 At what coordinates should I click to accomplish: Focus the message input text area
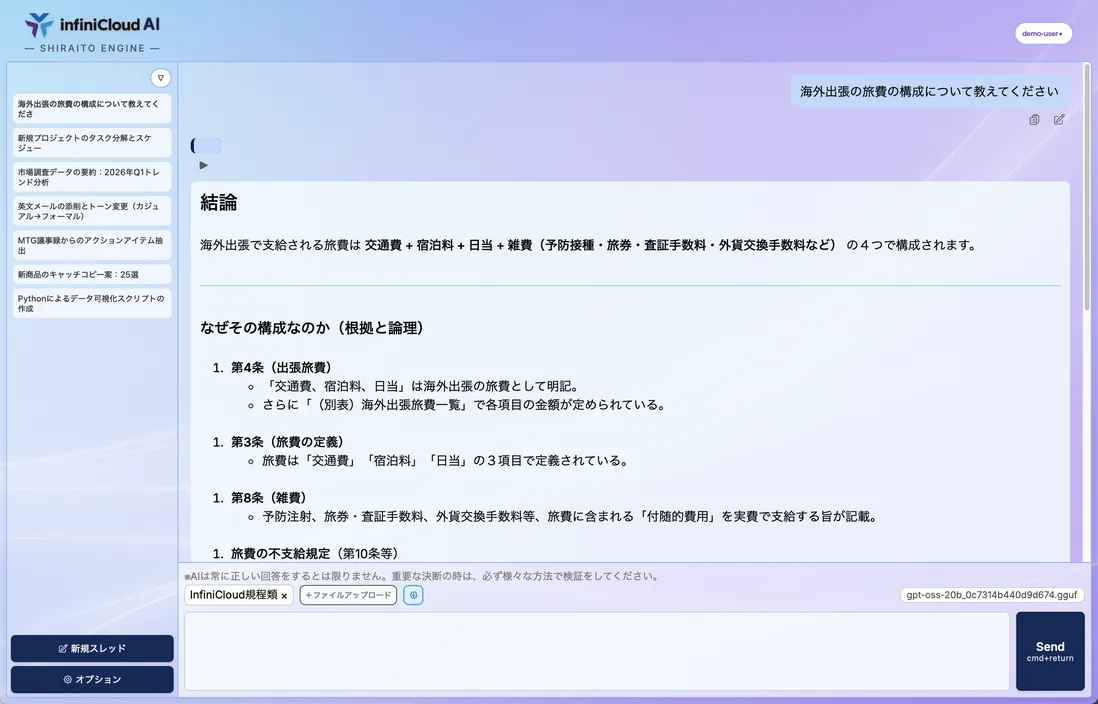coord(597,651)
